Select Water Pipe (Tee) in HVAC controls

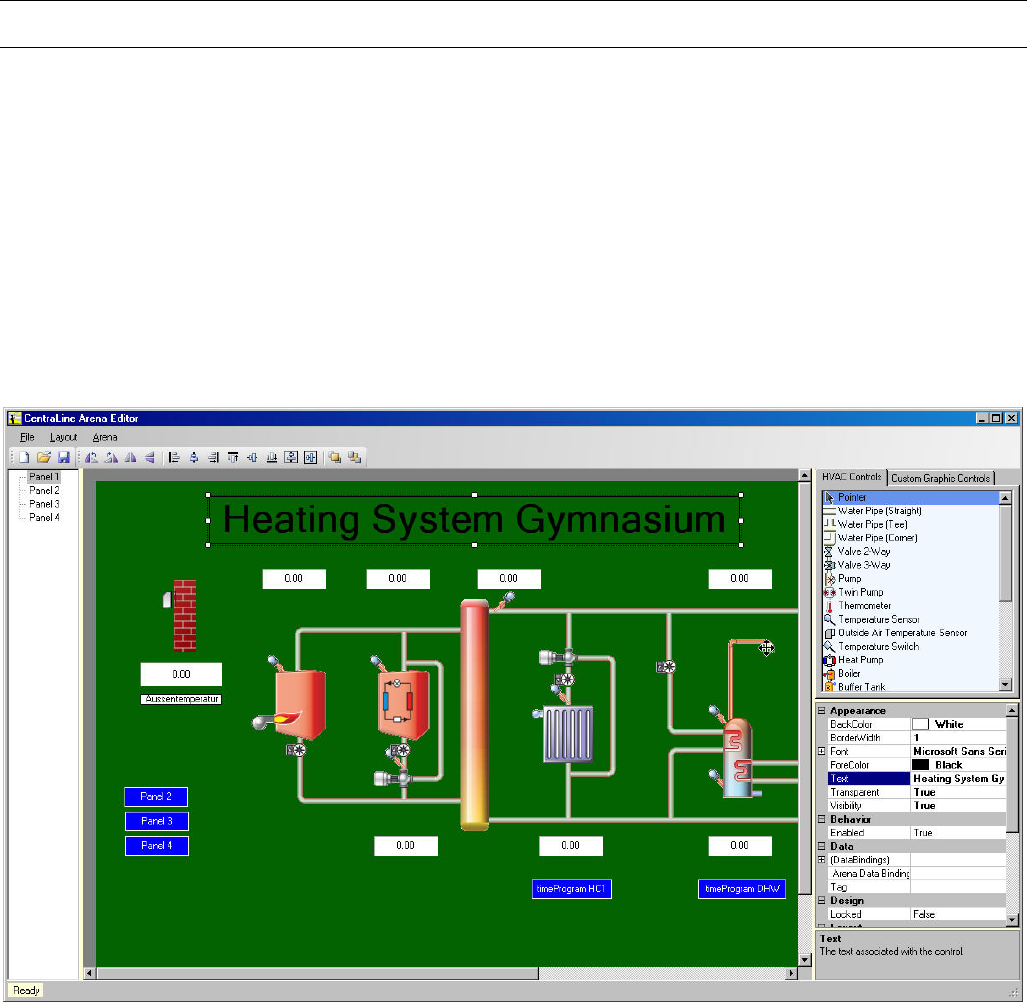pyautogui.click(x=872, y=524)
